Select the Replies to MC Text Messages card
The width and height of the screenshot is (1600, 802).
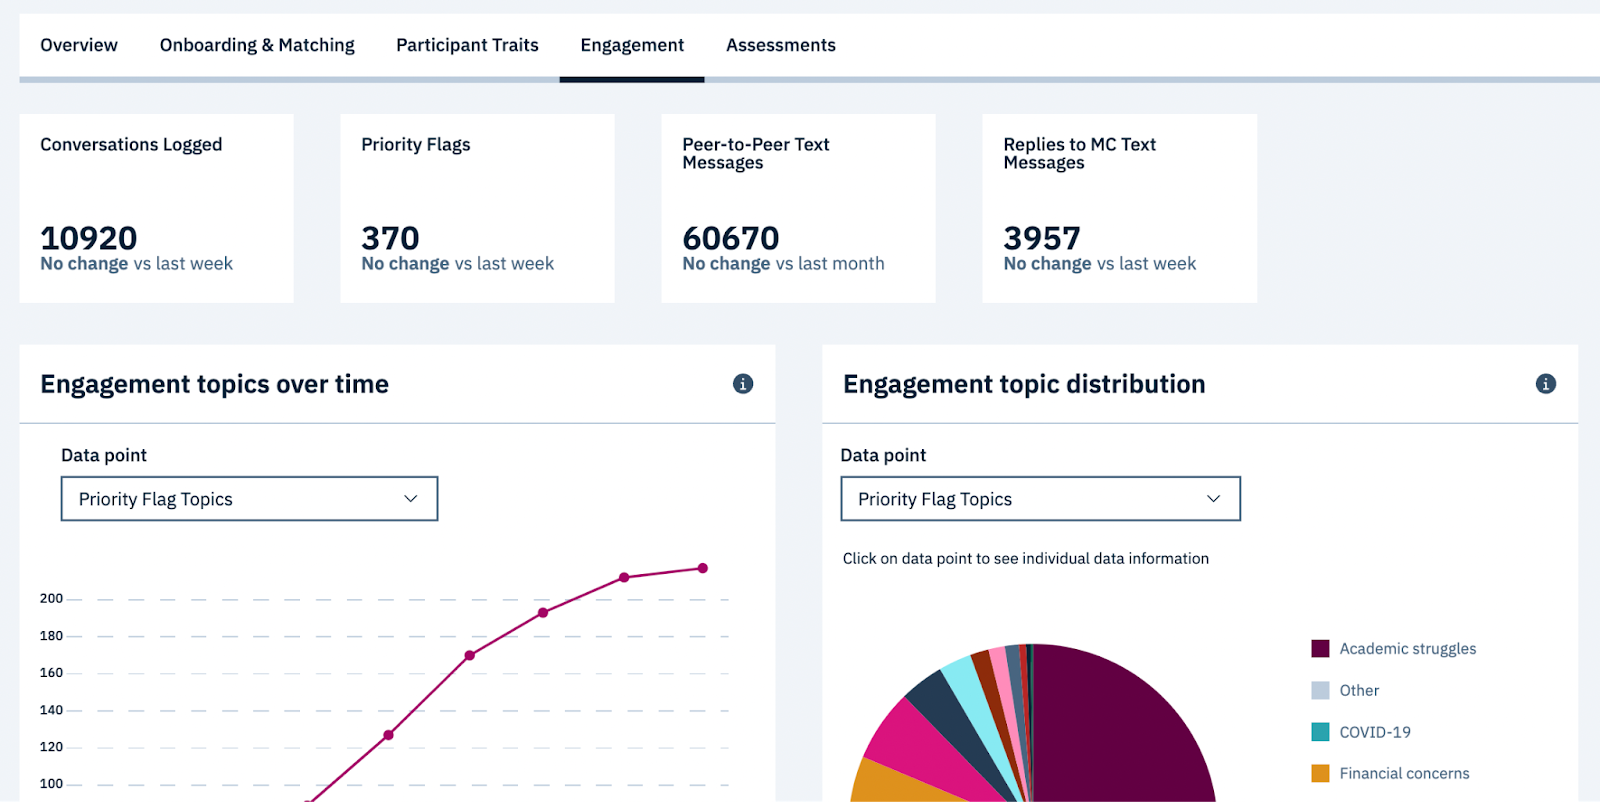tap(1119, 208)
